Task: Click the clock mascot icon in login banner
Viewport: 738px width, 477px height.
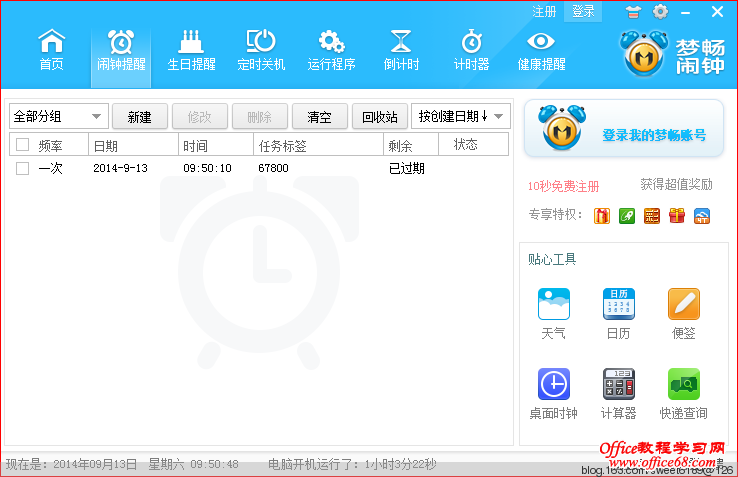Action: point(562,128)
